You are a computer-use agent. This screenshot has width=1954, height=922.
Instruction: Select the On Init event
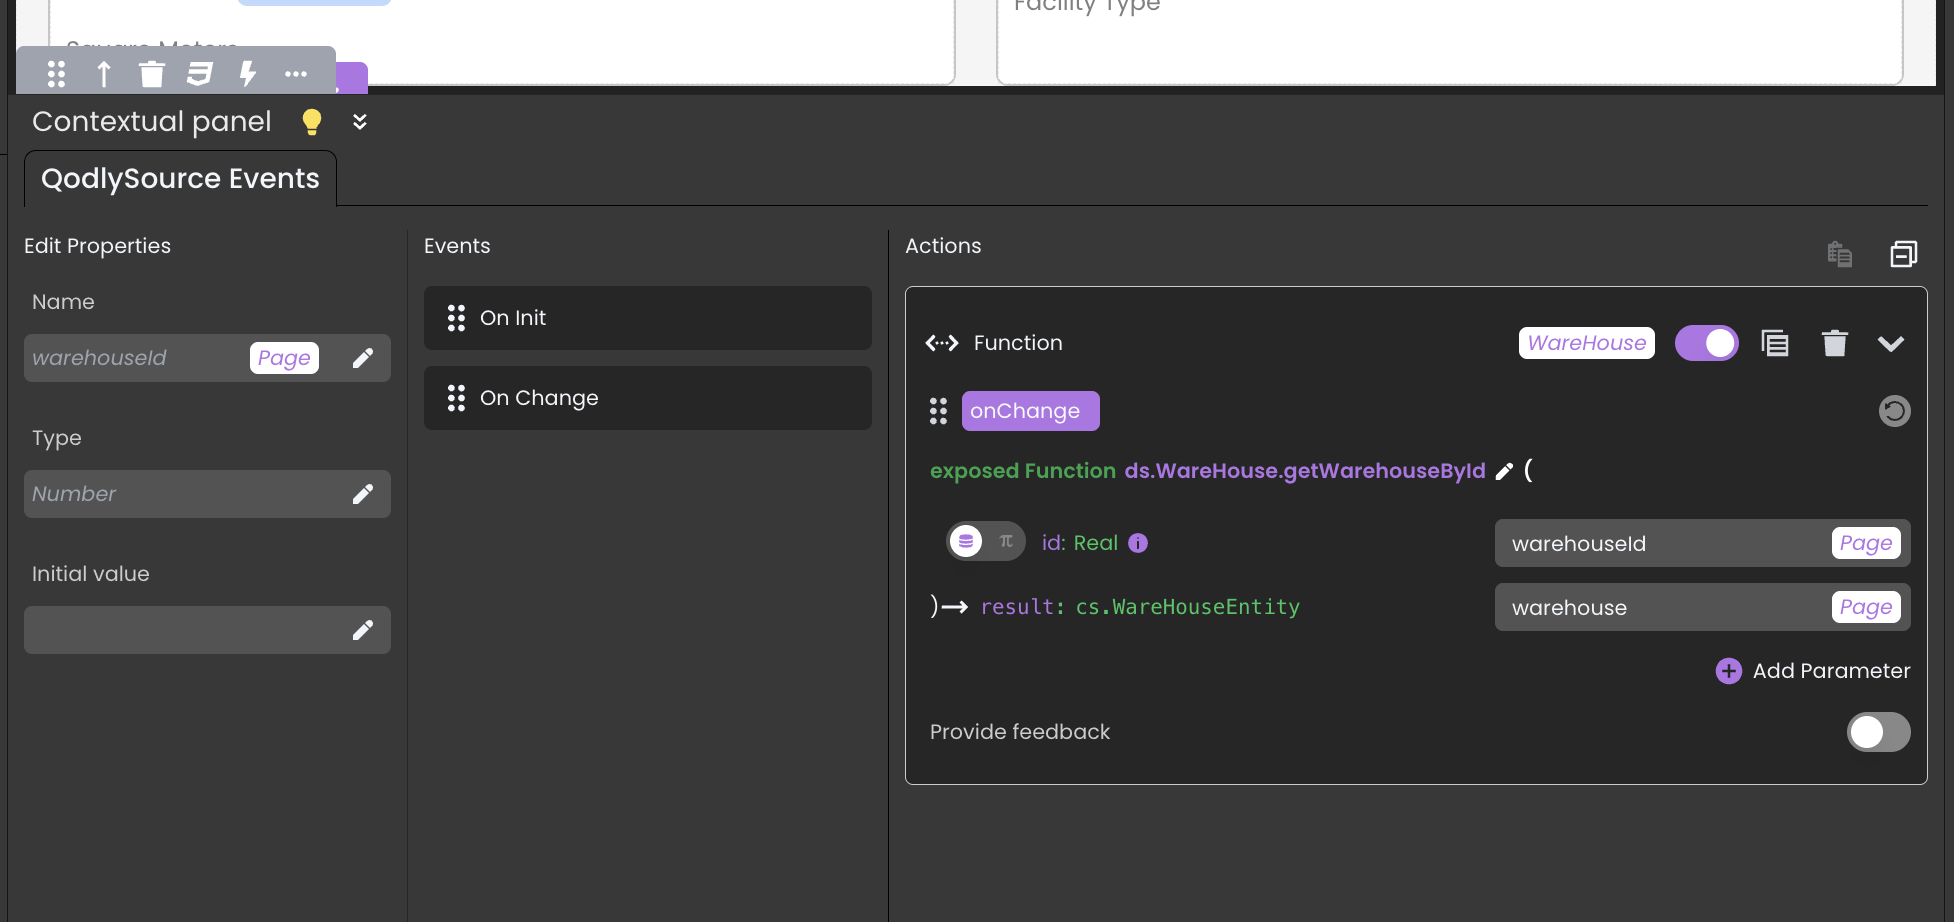pyautogui.click(x=647, y=318)
